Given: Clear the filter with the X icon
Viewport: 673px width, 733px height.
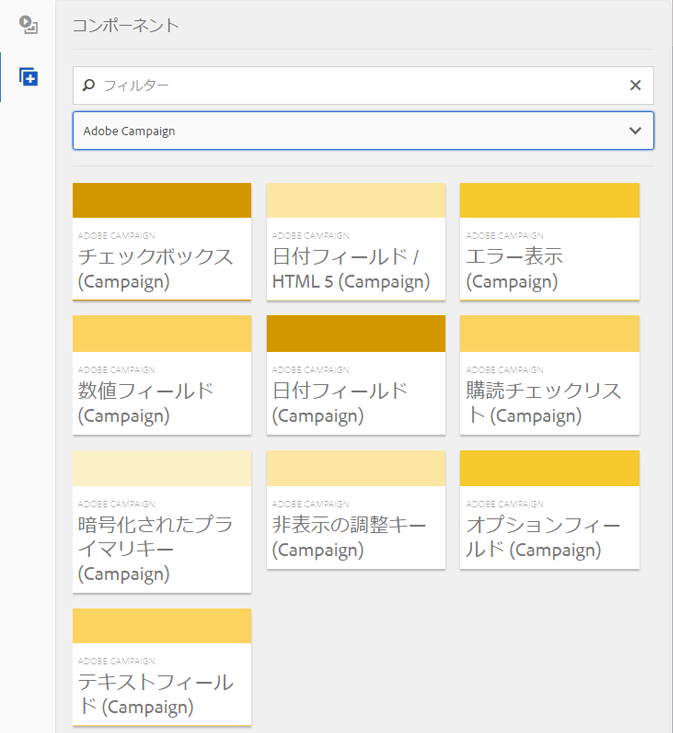Looking at the screenshot, I should pyautogui.click(x=635, y=85).
